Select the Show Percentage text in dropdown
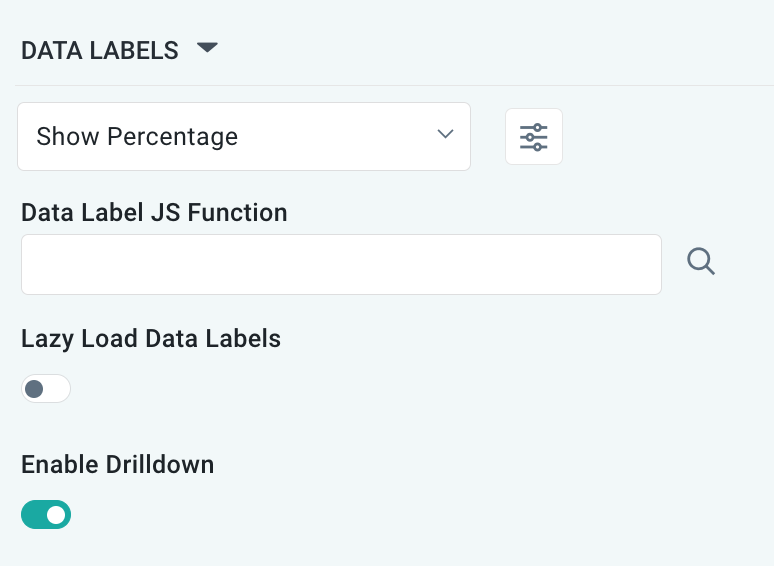Viewport: 774px width, 566px height. point(137,137)
